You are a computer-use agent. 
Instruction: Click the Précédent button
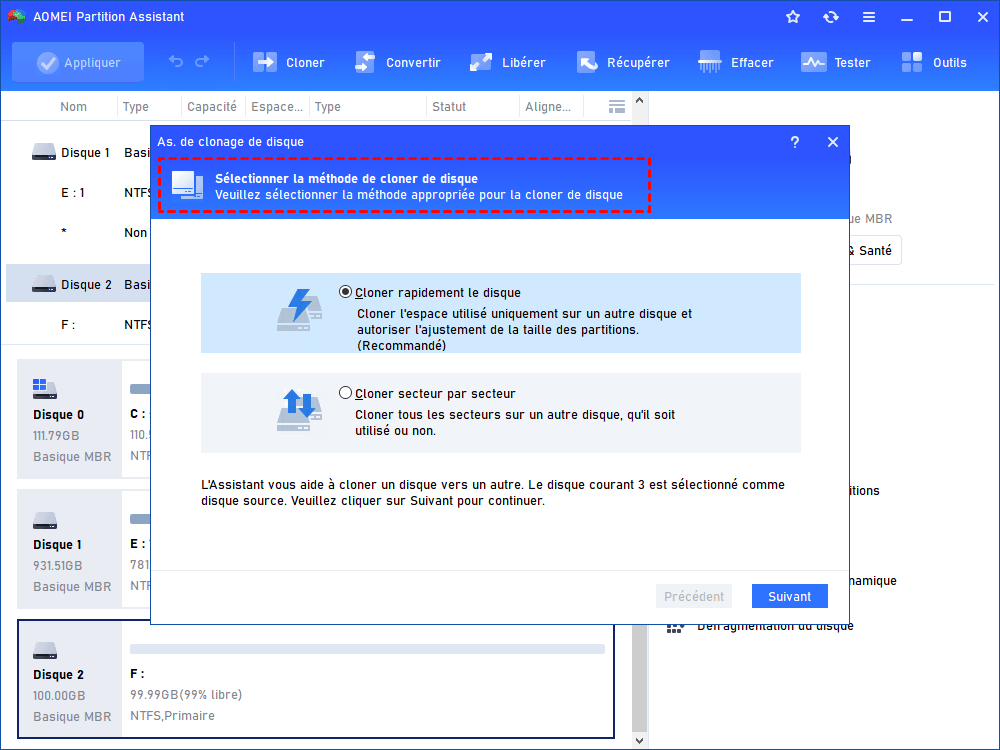(x=694, y=596)
